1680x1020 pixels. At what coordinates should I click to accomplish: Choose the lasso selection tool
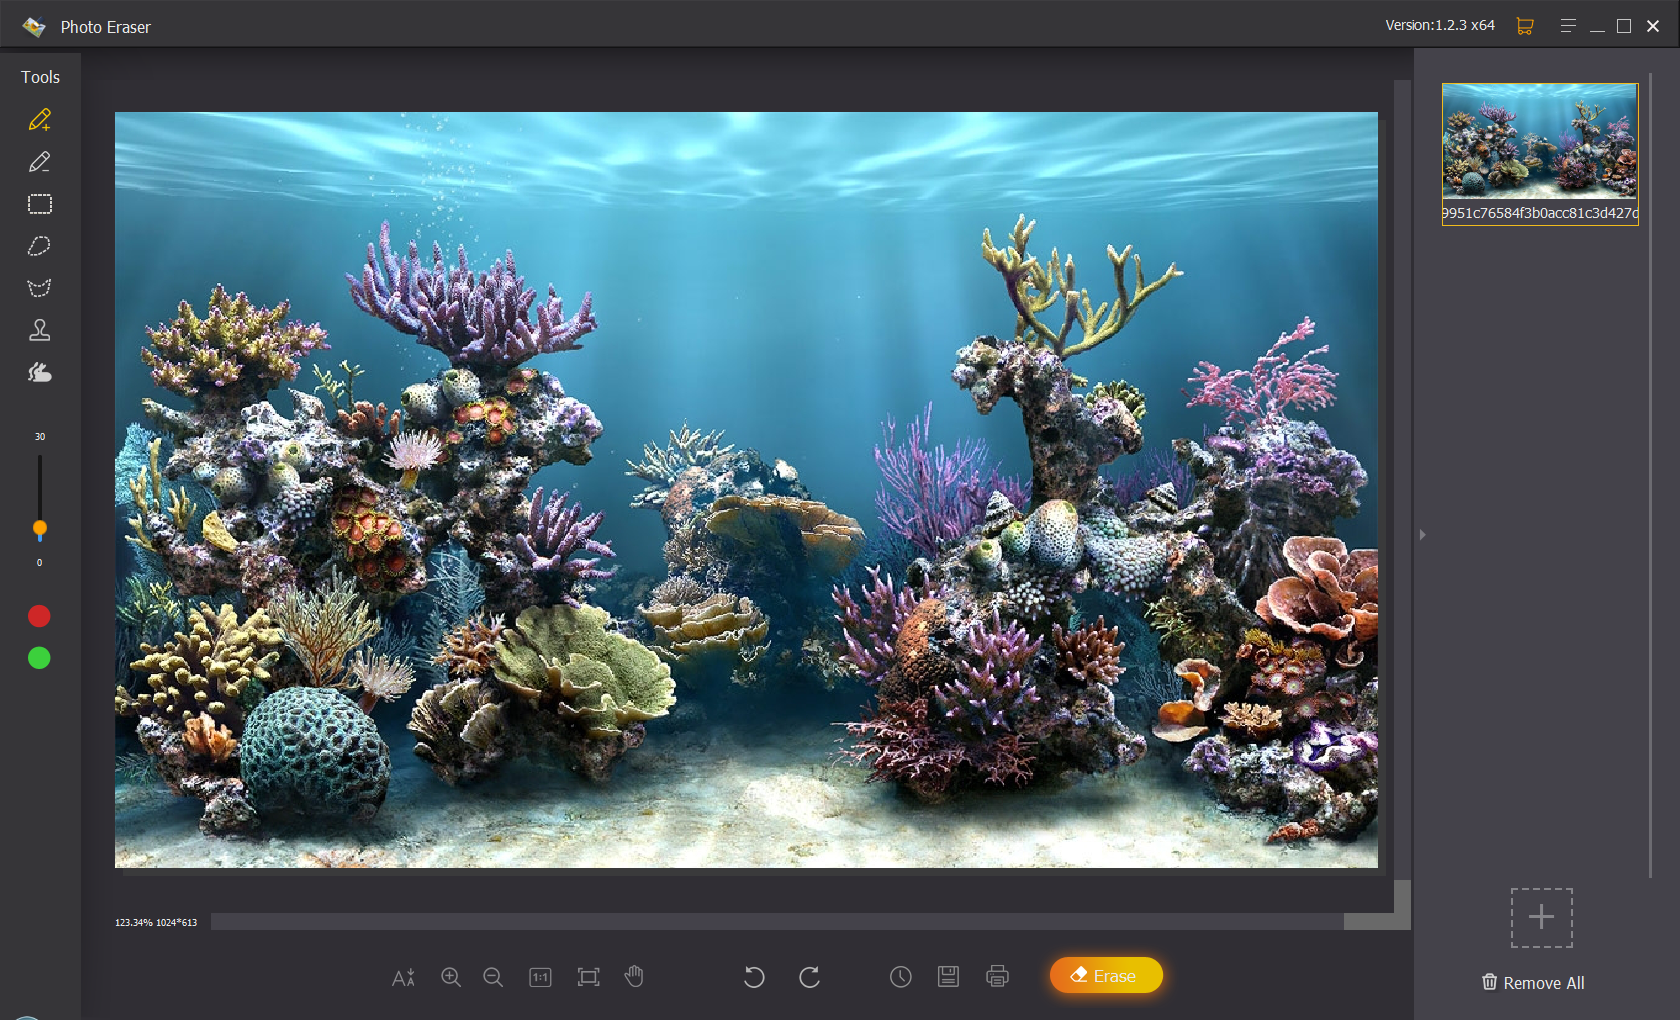pos(40,246)
